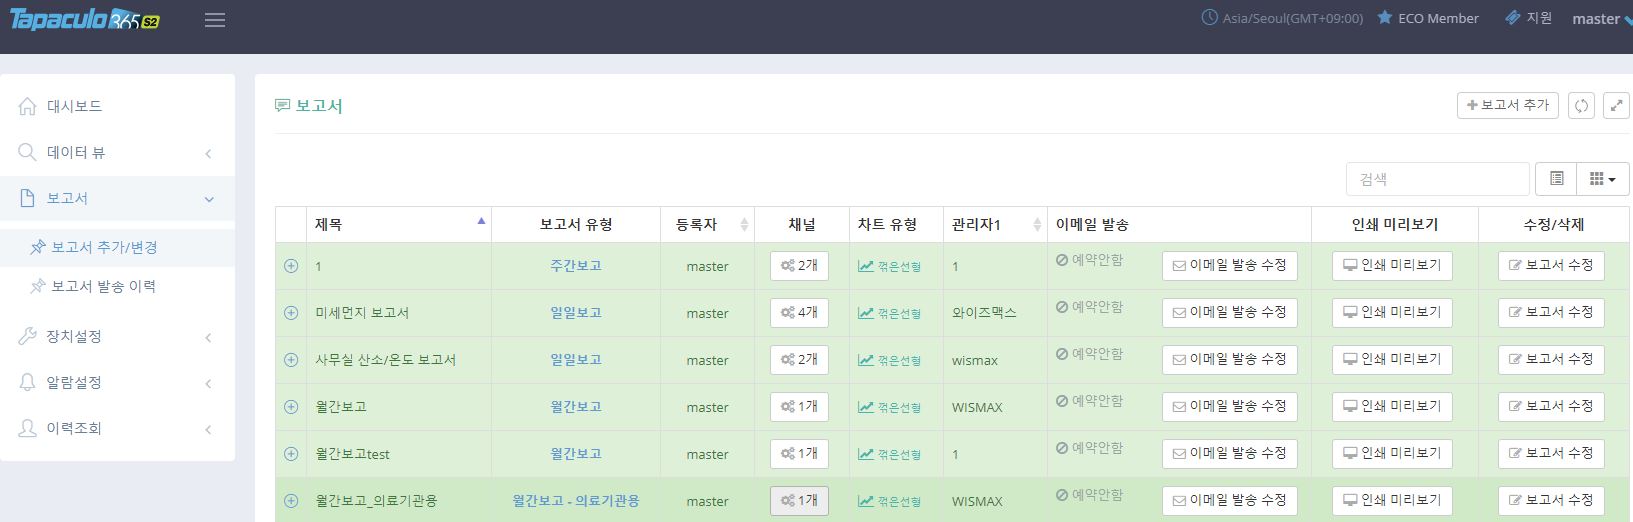Image resolution: width=1633 pixels, height=522 pixels.
Task: Expand the 장치설정 sidebar menu
Action: (x=118, y=336)
